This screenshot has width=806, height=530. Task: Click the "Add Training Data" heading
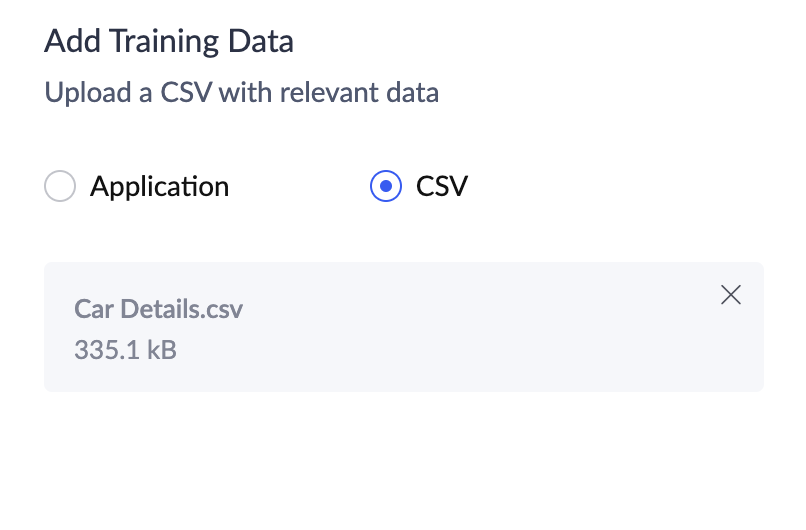(169, 42)
